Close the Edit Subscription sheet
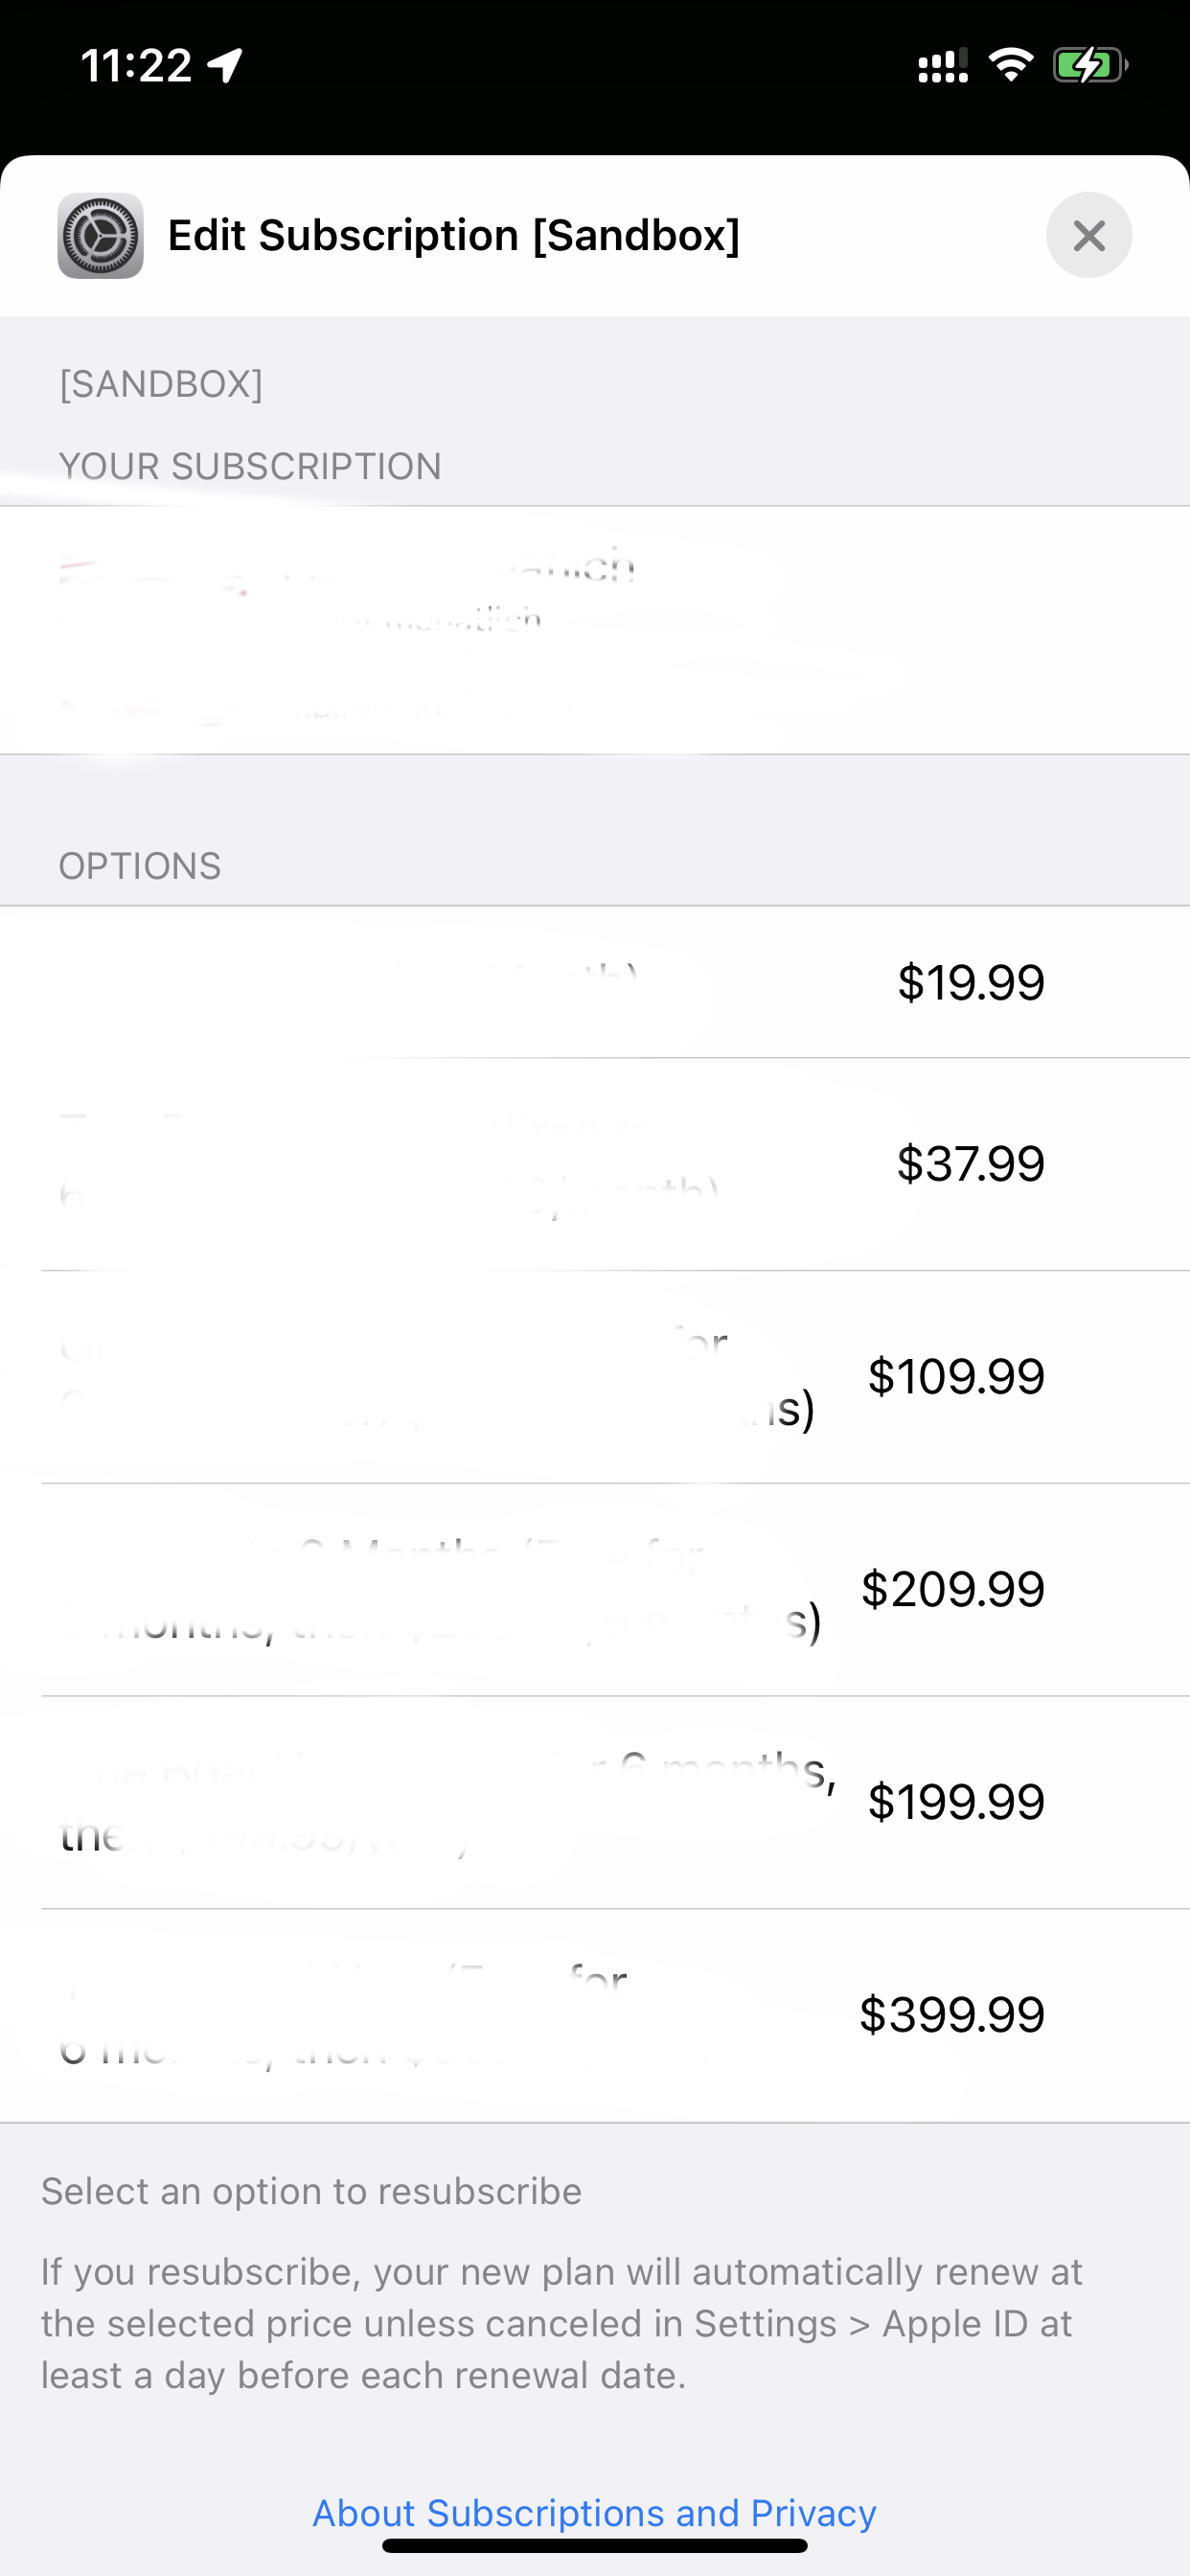The image size is (1190, 2576). (x=1088, y=236)
